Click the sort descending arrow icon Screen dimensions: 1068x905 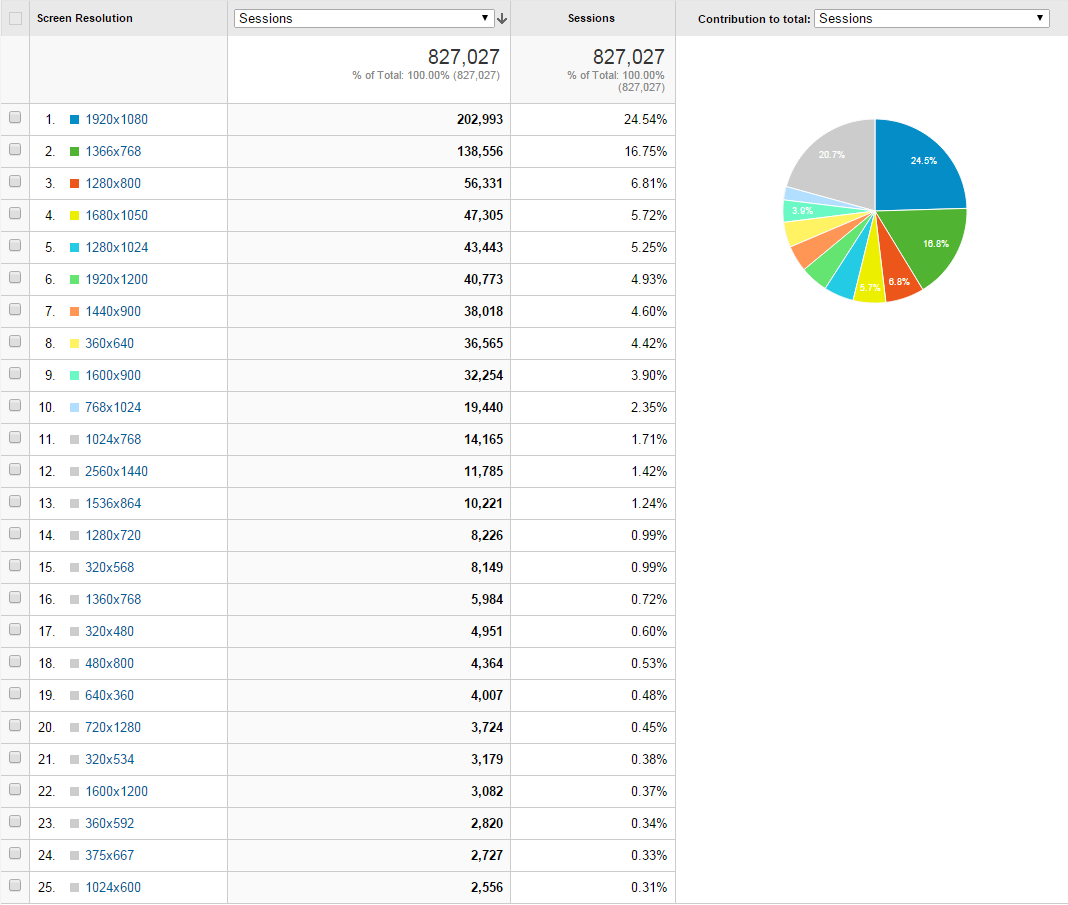pos(502,18)
